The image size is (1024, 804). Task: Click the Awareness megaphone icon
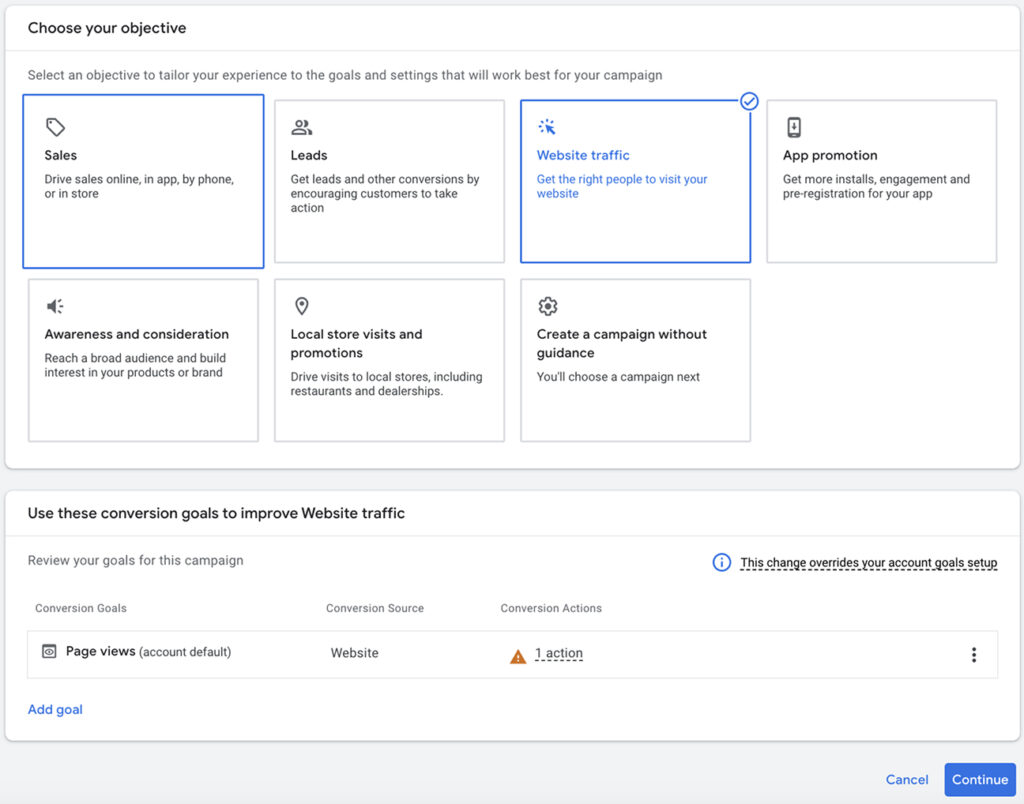(56, 306)
